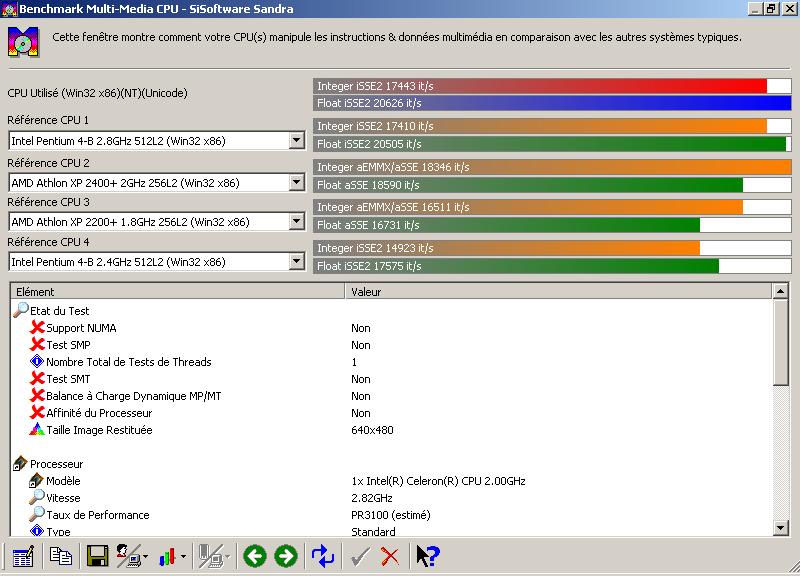800x576 pixels.
Task: Click the multimedia CD benchmark icon
Action: [x=23, y=42]
